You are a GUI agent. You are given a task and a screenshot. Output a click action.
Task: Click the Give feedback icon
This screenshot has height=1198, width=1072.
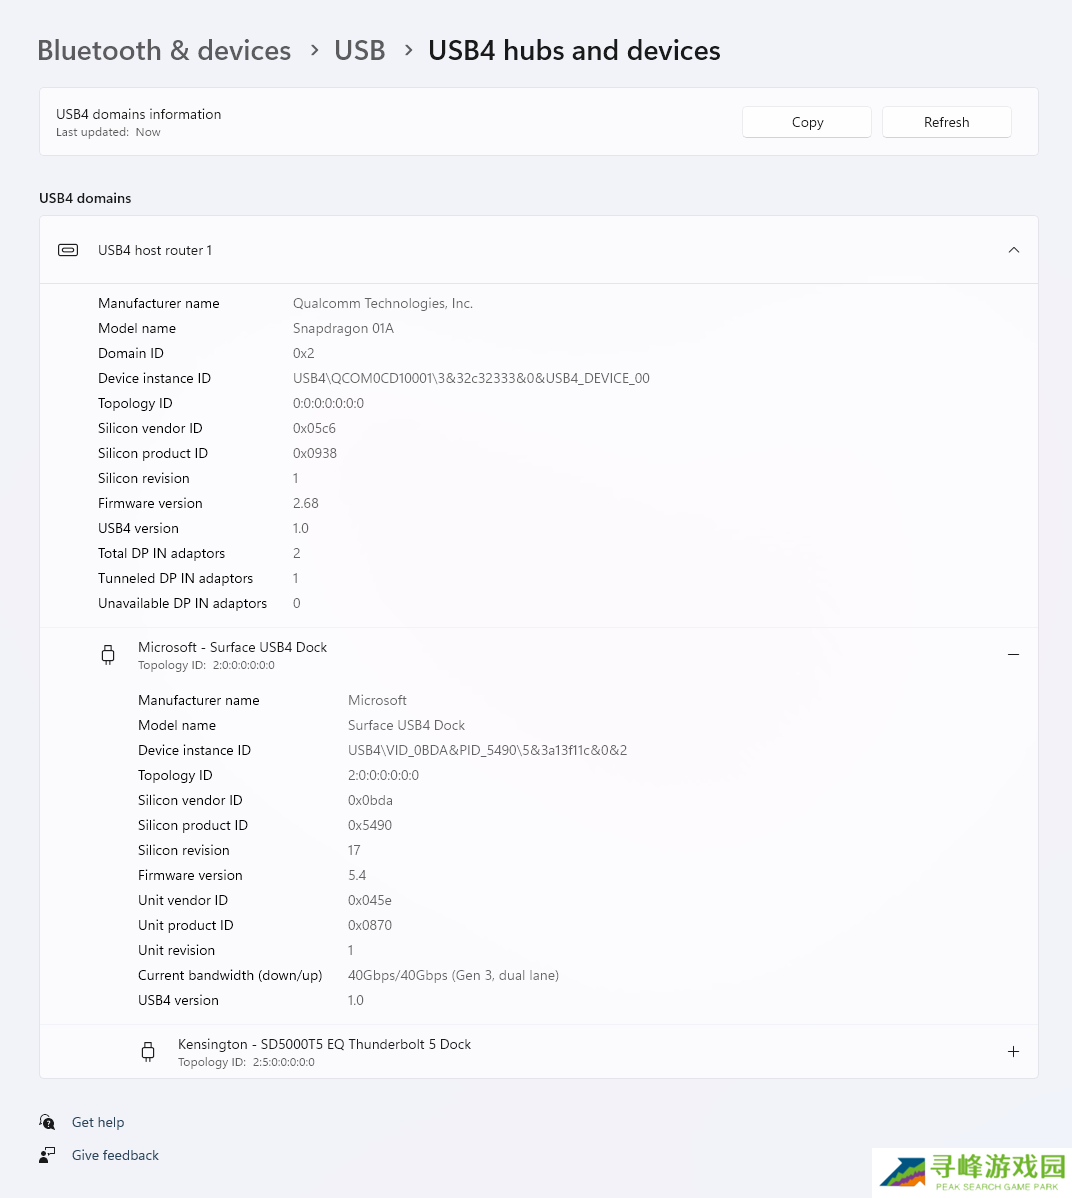point(47,1155)
